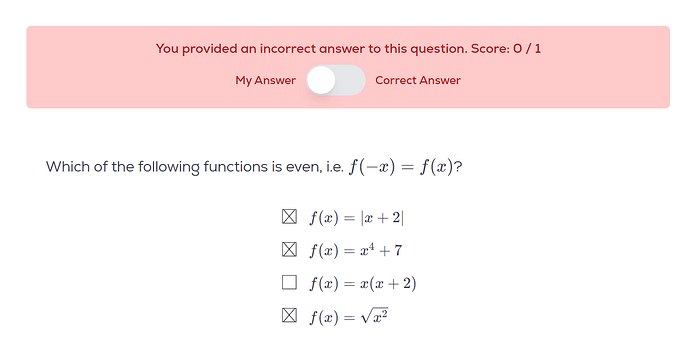Uncheck the x⁴ + 7 option checkbox
This screenshot has width=690, height=362.
pos(289,249)
